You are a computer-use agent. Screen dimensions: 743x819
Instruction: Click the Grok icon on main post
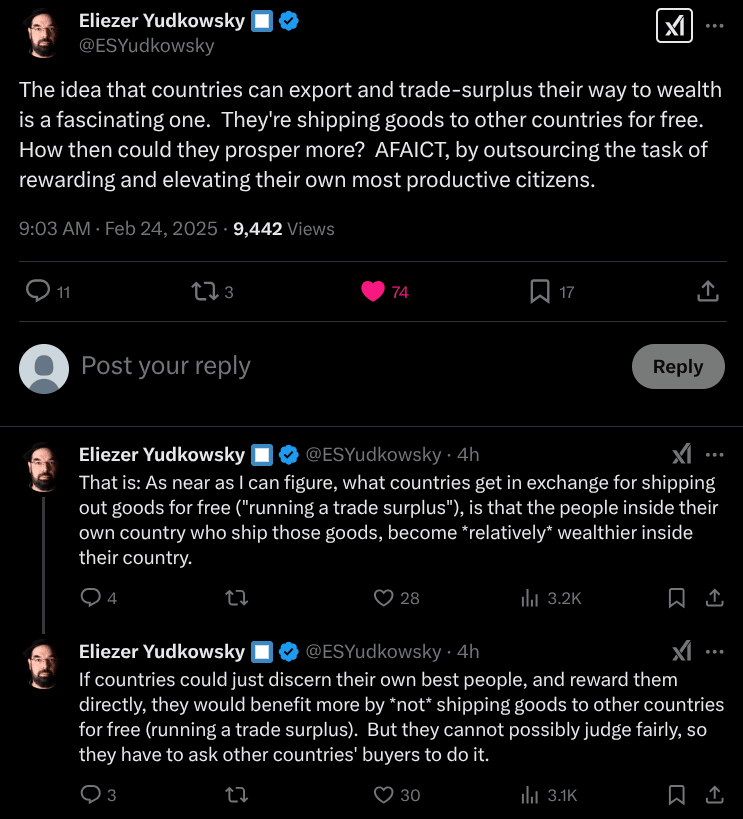[673, 26]
